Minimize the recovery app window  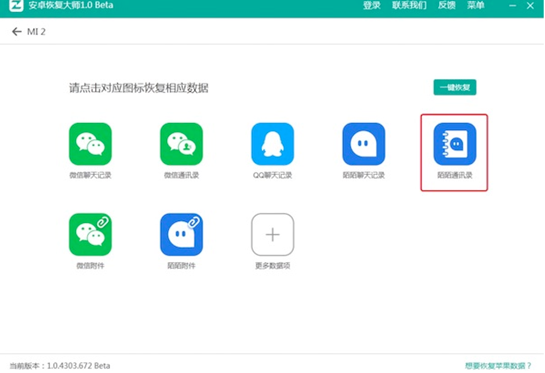512,6
